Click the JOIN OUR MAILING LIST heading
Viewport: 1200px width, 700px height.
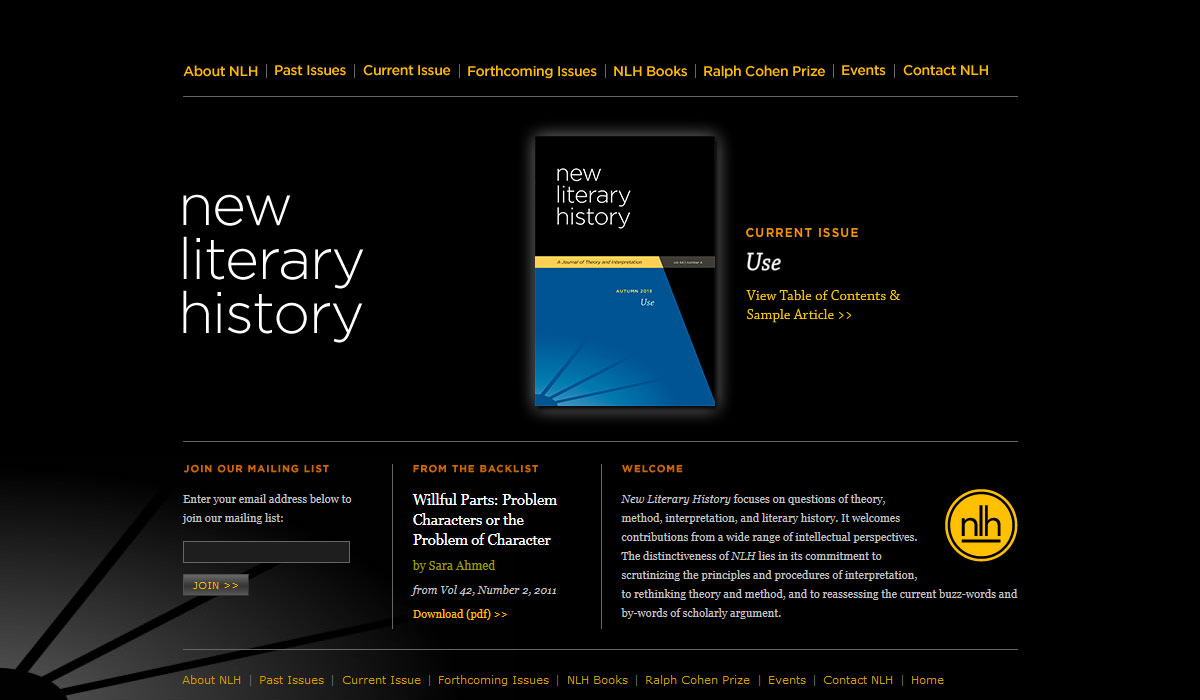(256, 469)
